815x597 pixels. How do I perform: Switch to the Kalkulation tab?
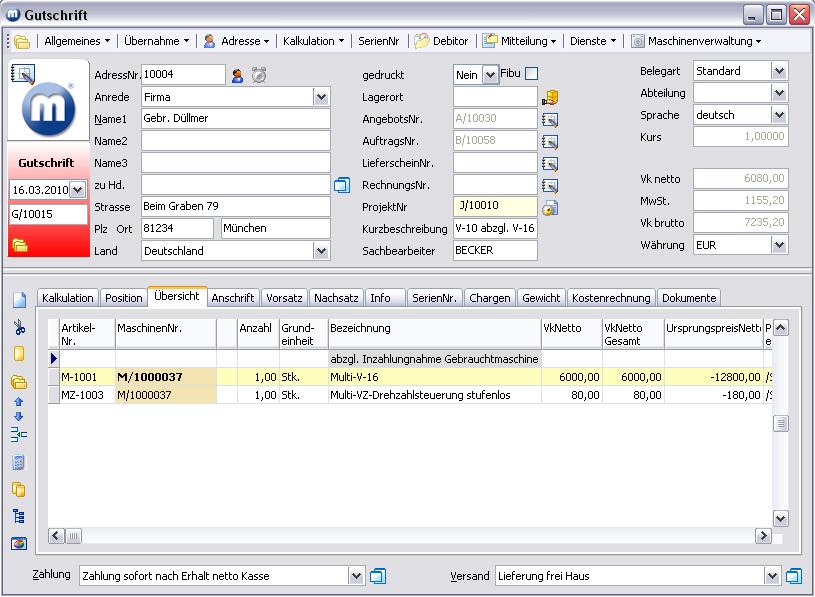click(x=68, y=298)
